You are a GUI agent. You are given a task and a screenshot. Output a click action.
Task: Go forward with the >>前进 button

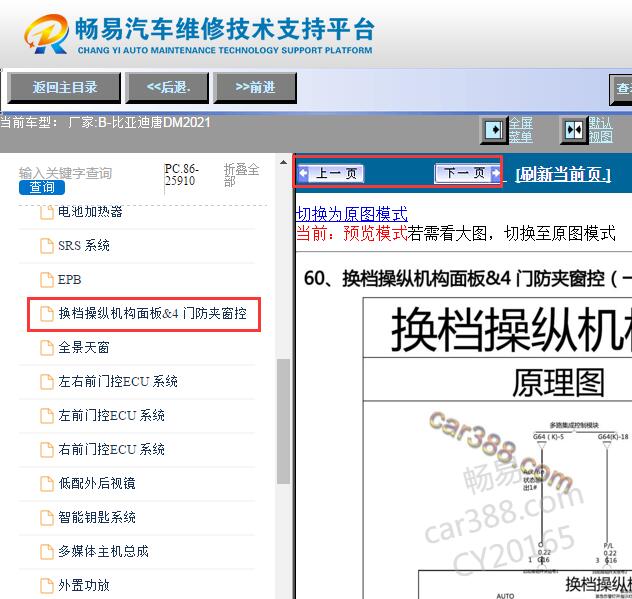256,87
